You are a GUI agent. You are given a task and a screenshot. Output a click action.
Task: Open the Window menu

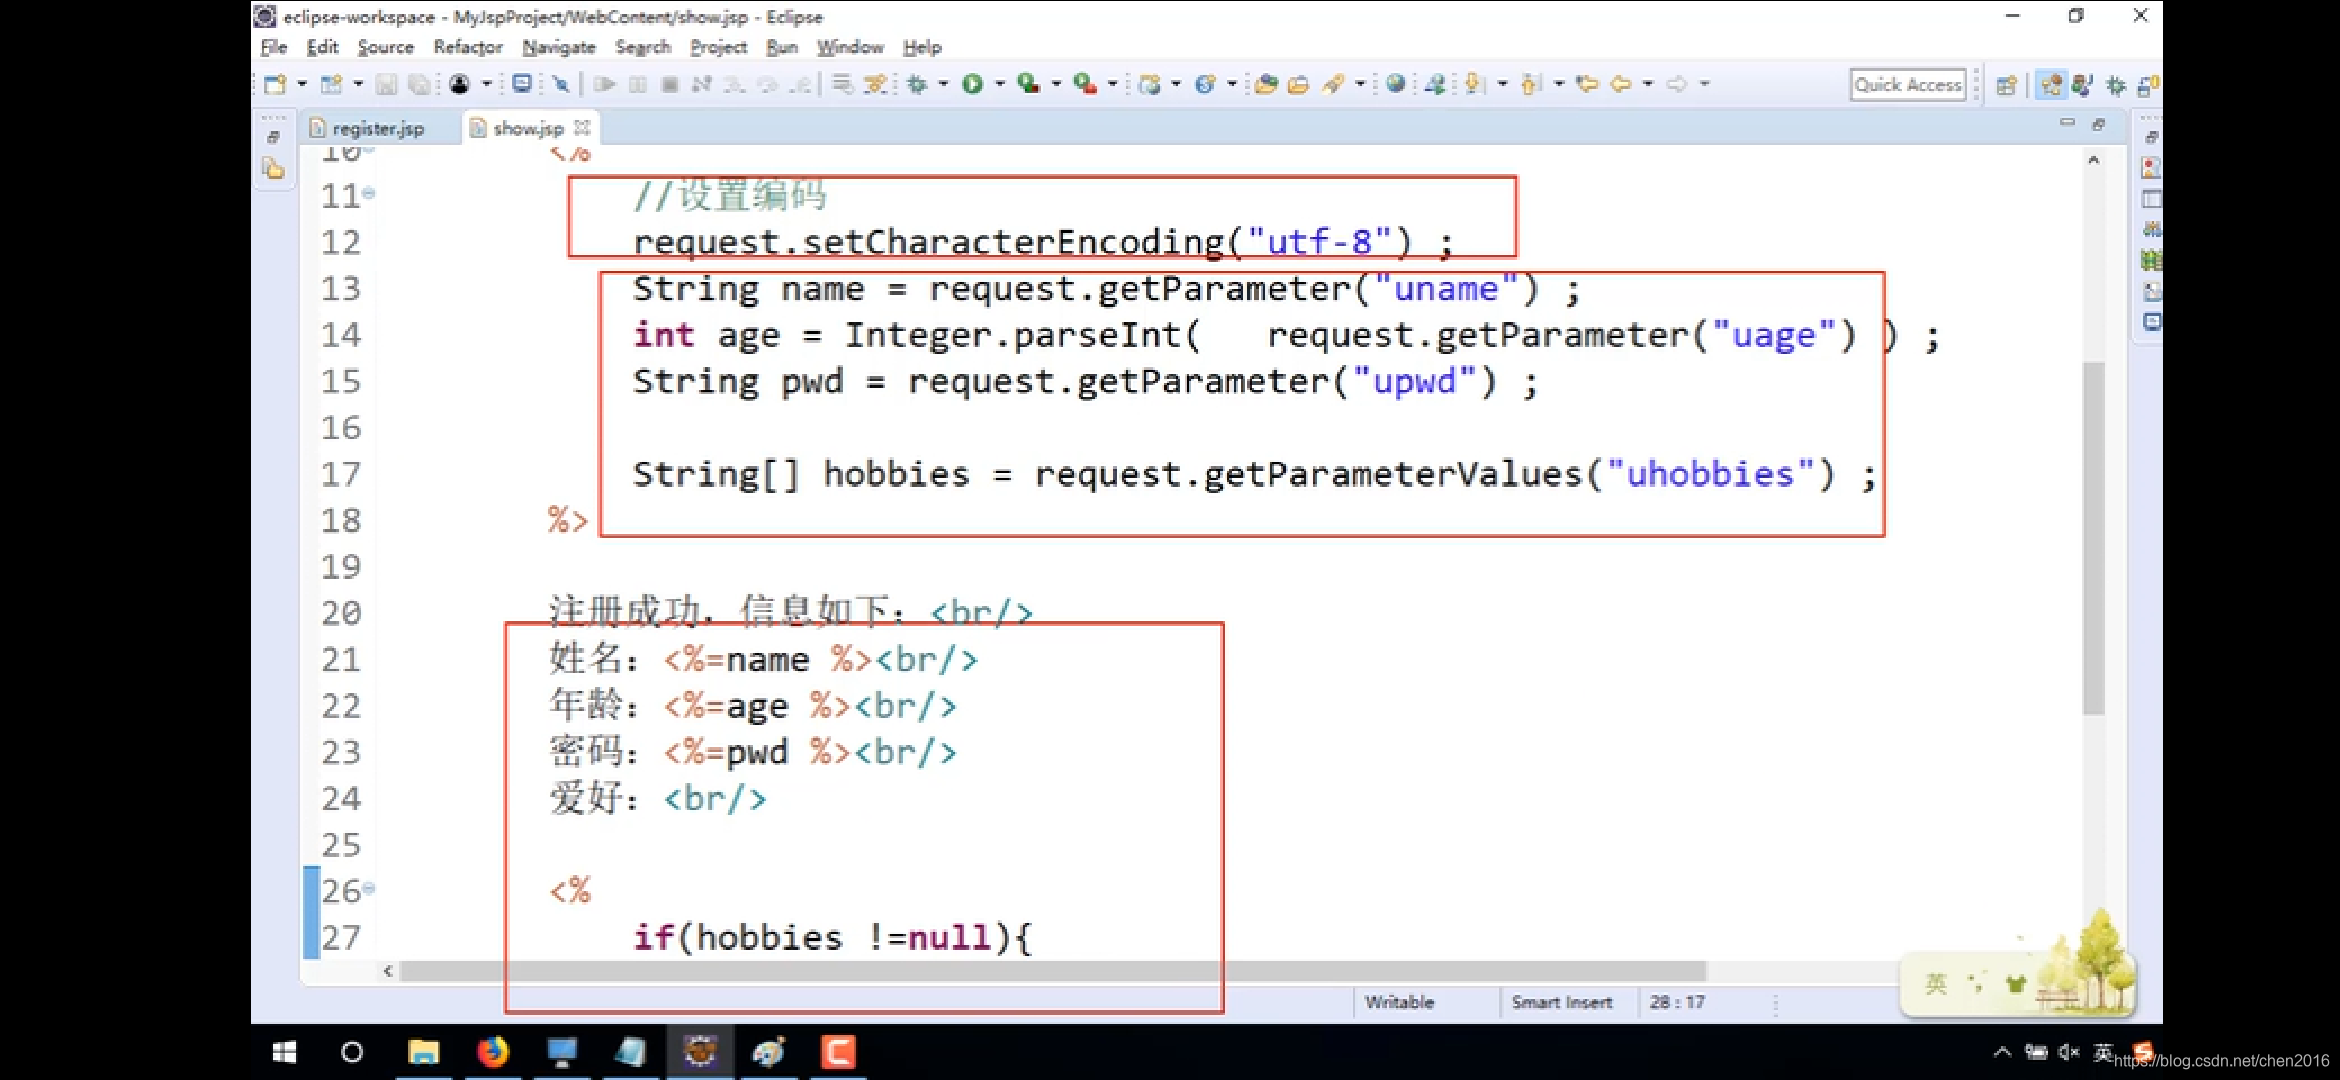pos(850,47)
